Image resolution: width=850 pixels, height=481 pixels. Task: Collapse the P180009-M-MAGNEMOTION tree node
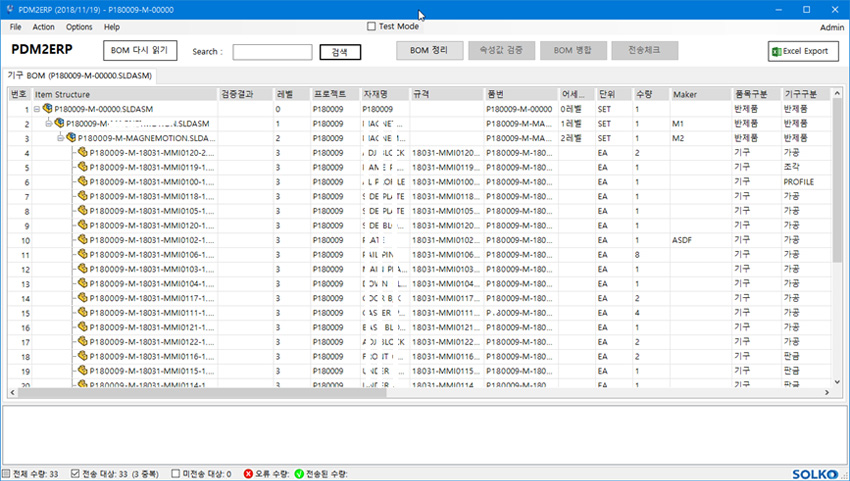(x=60, y=138)
